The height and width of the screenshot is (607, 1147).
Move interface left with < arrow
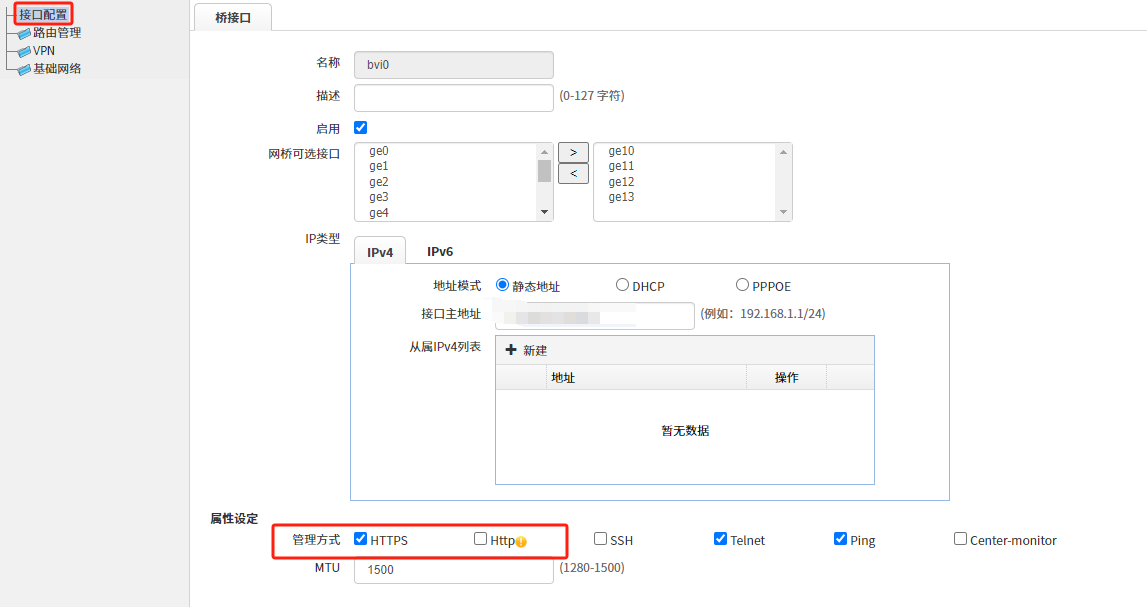[573, 174]
